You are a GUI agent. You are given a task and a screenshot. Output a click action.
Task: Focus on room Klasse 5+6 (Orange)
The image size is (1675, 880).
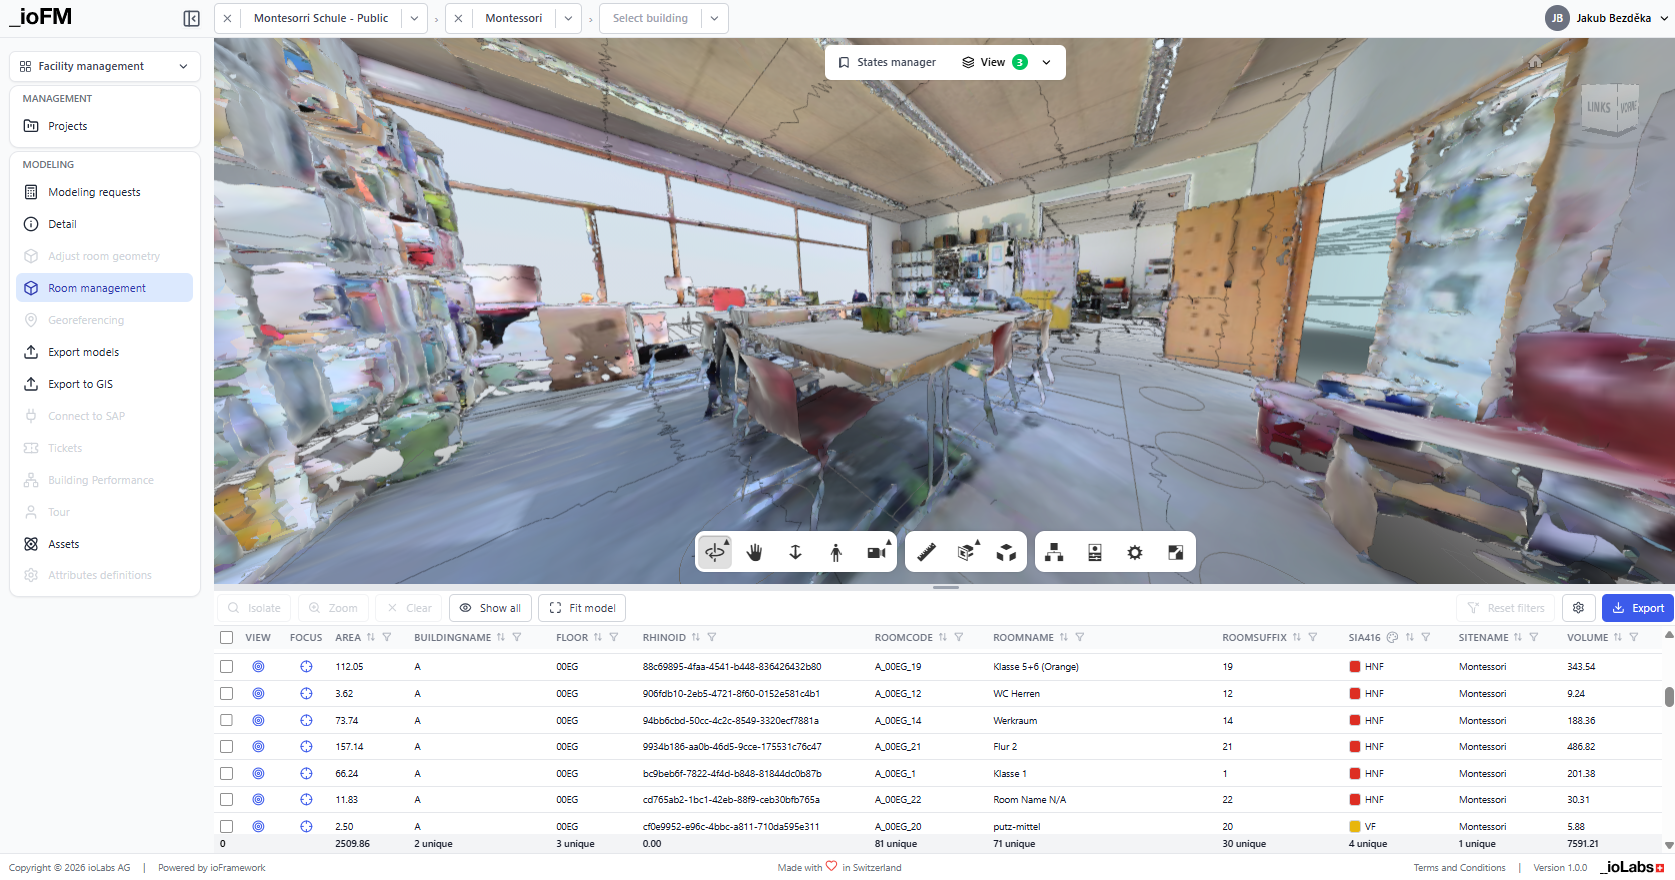tap(306, 667)
